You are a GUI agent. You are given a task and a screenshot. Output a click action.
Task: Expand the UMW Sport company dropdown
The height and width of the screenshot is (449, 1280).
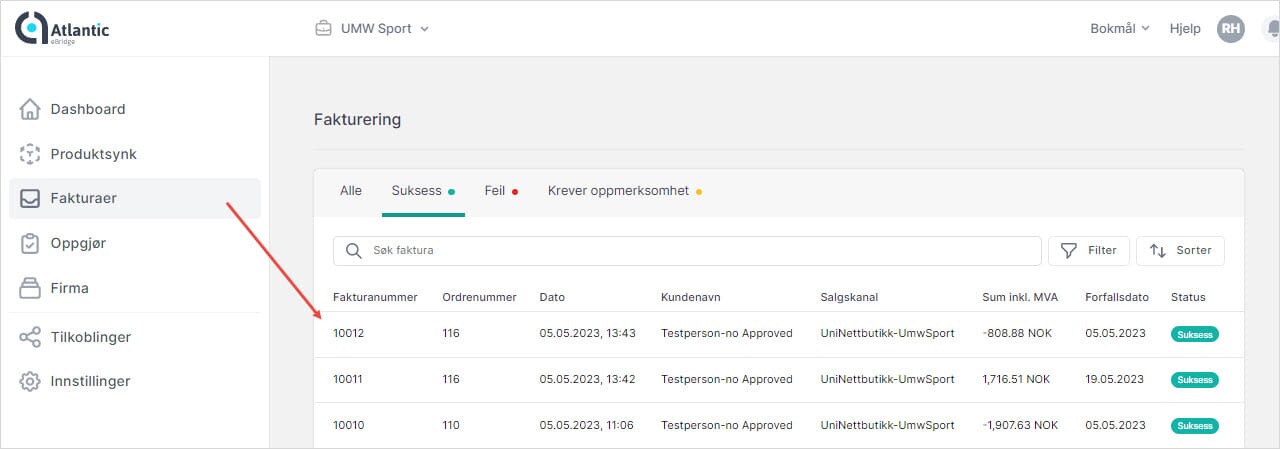[x=372, y=29]
